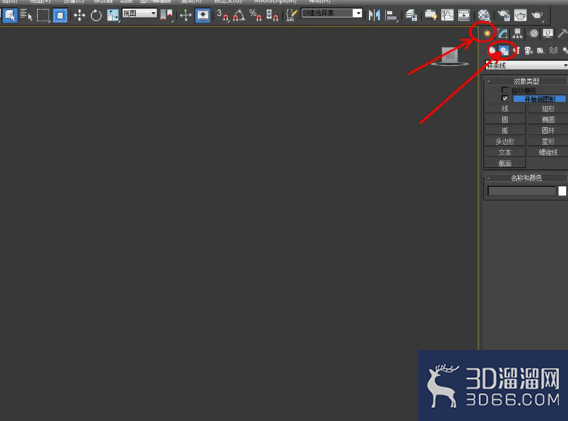The width and height of the screenshot is (568, 421).
Task: Toggle the 3D Snaps button
Action: coord(223,15)
